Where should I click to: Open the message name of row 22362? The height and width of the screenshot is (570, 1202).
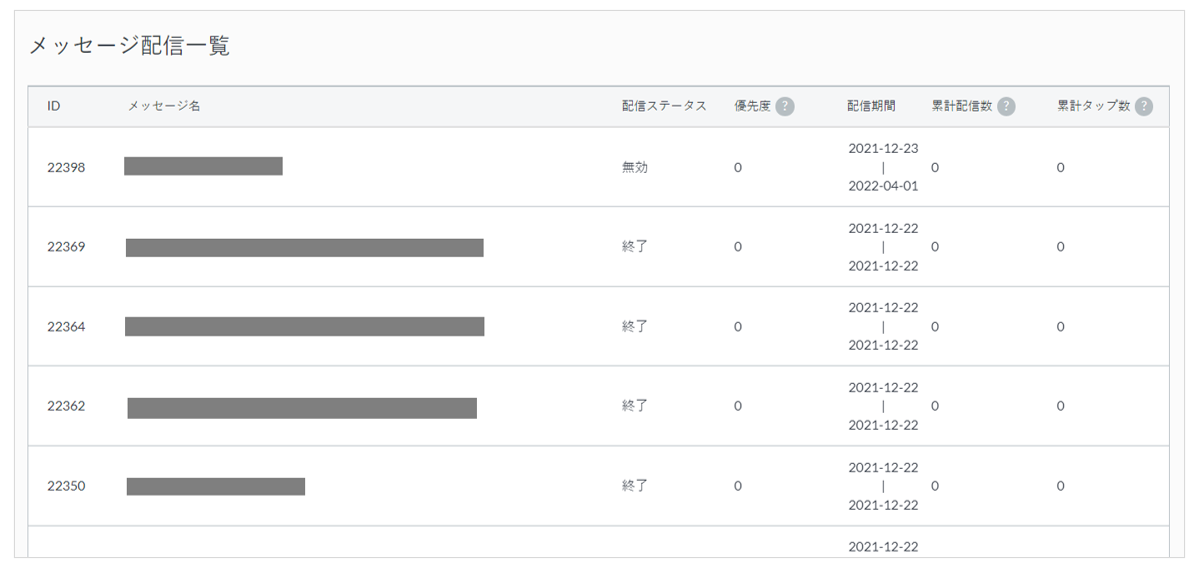(302, 408)
